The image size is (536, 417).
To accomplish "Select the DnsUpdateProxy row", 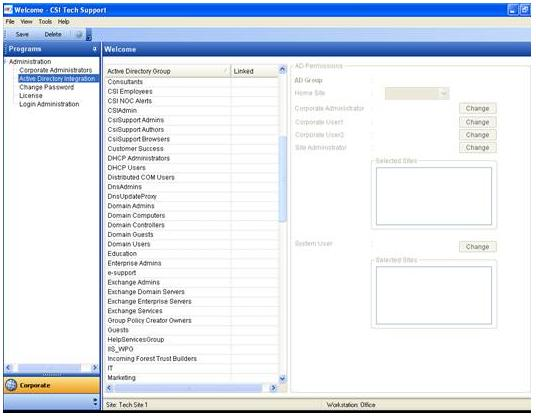I will (192, 197).
